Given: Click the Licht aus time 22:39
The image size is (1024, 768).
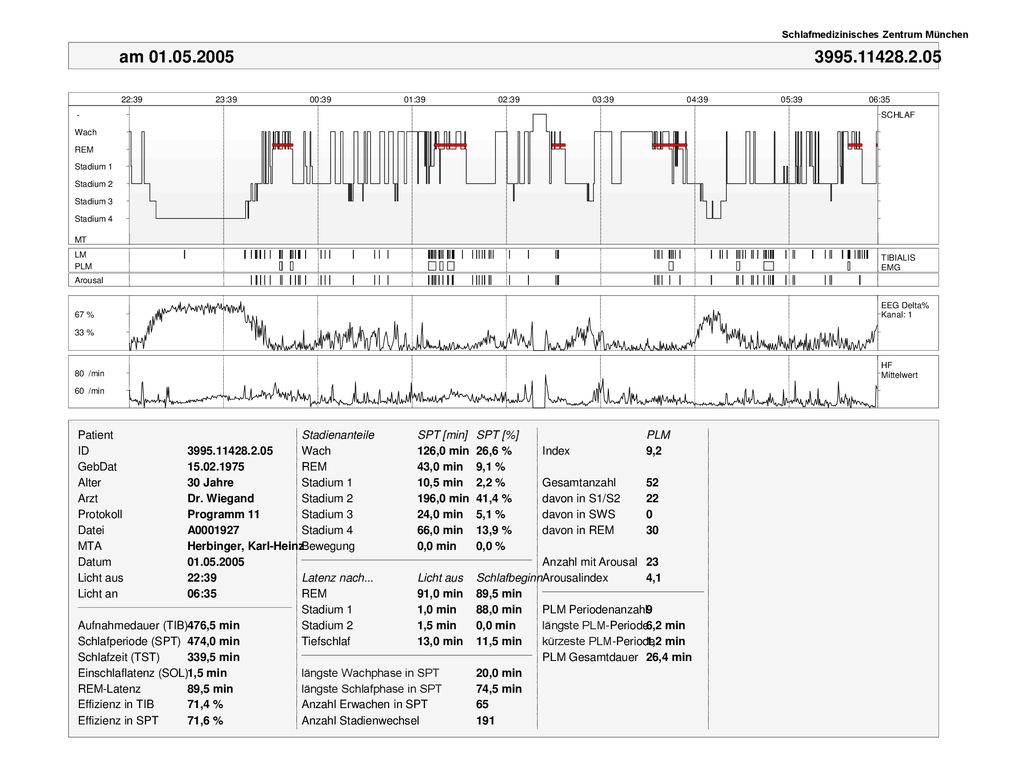Looking at the screenshot, I should pyautogui.click(x=202, y=578).
